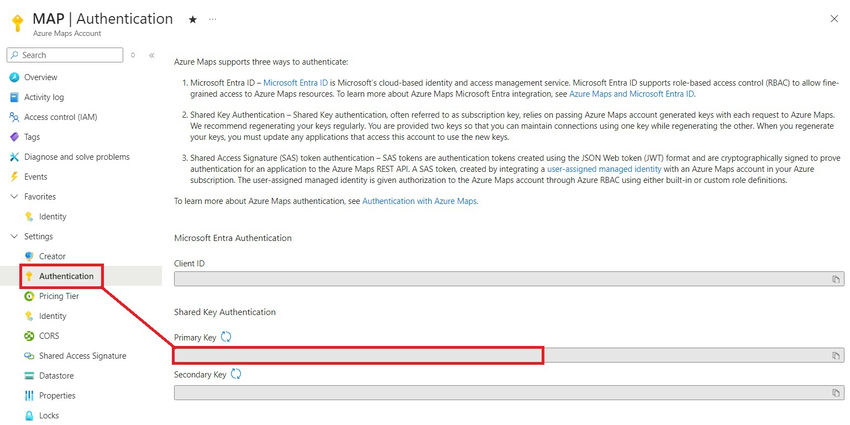850x425 pixels.
Task: Copy the Secondary Key value
Action: (x=836, y=393)
